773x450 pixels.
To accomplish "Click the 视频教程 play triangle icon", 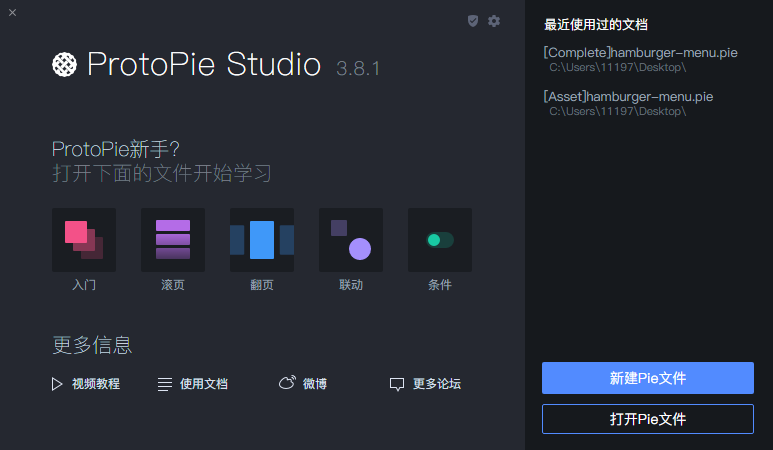I will point(57,384).
